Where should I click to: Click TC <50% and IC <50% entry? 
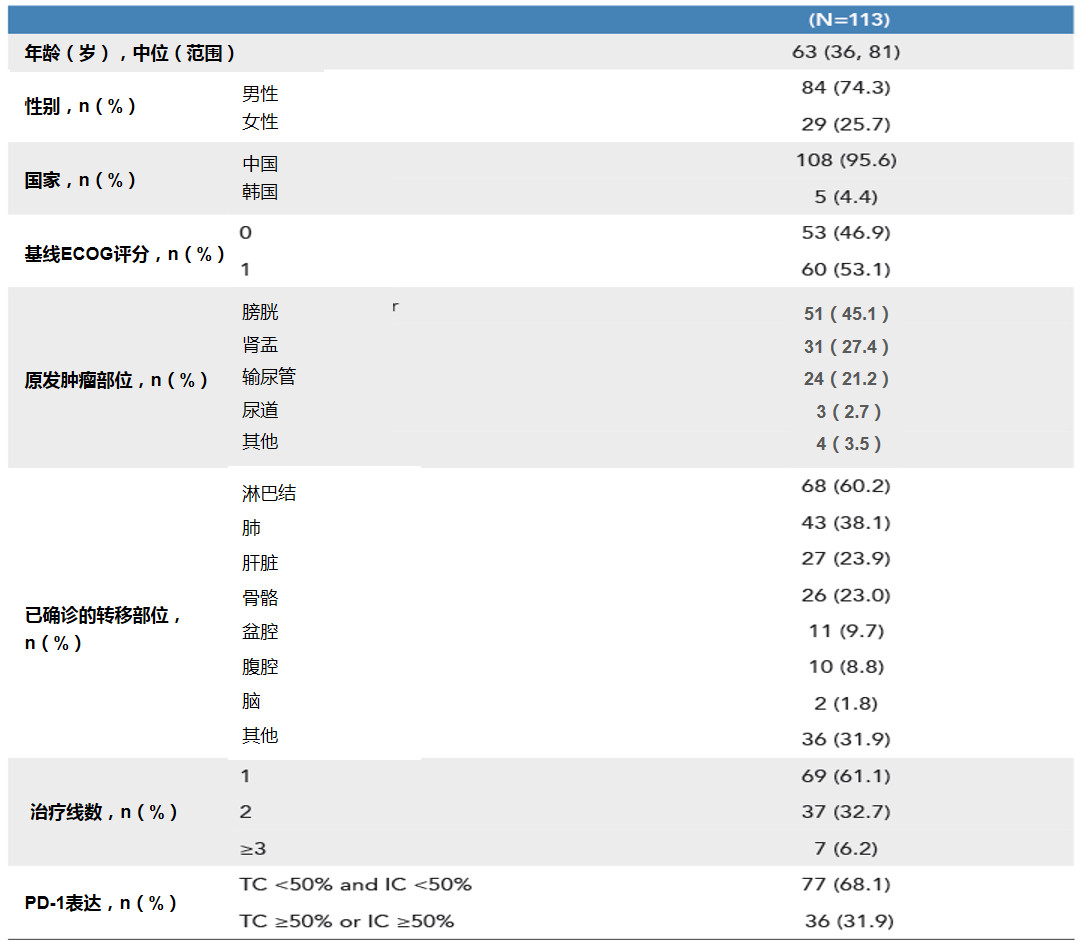pyautogui.click(x=356, y=885)
